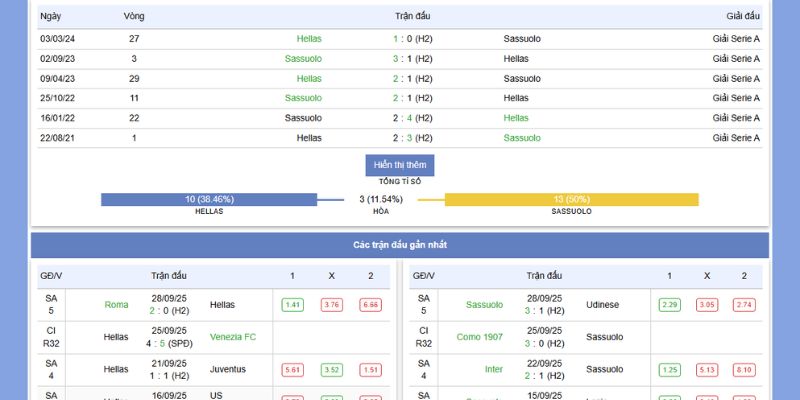
Task: Open Hellas team link in 03/03/24 match
Action: tap(309, 39)
